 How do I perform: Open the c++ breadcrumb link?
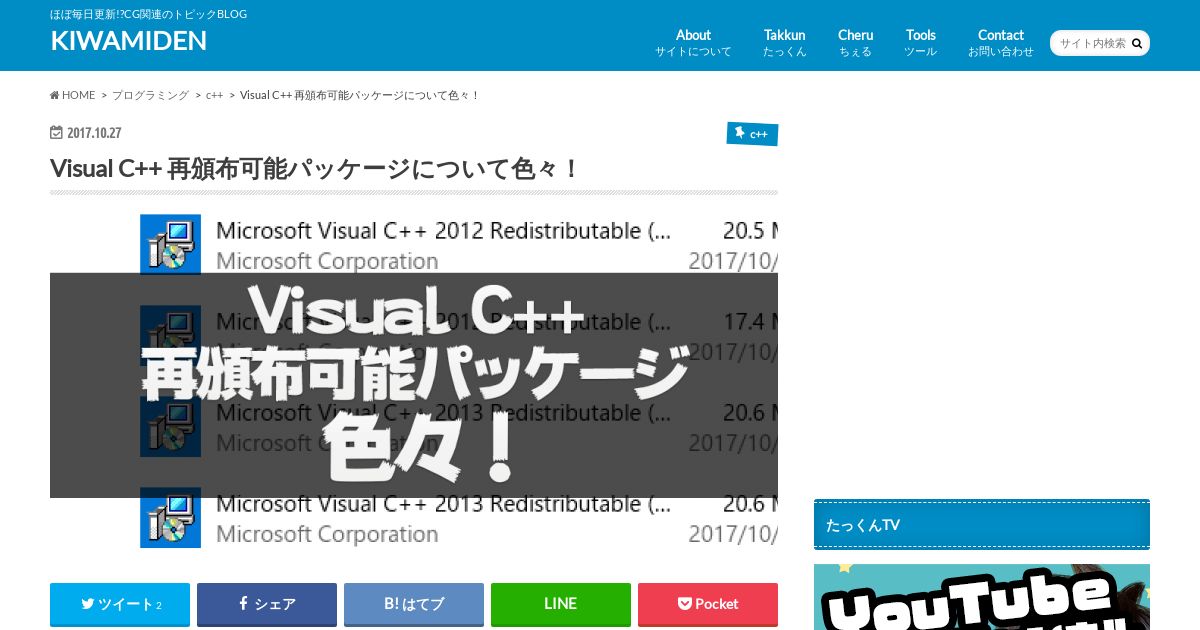click(214, 95)
